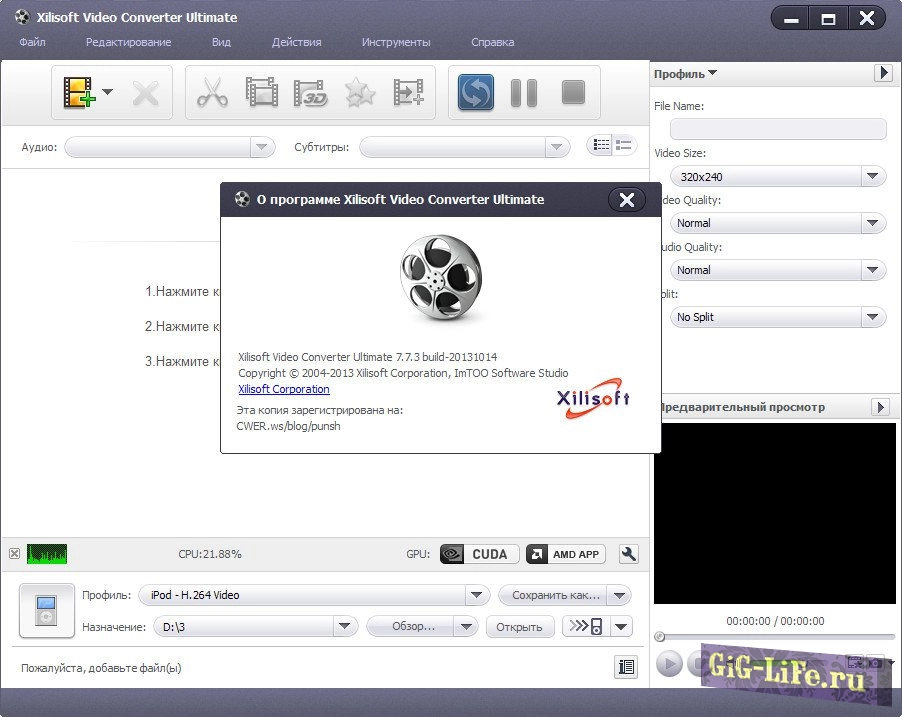The image size is (902, 717).
Task: Expand the Split dropdown
Action: [874, 317]
